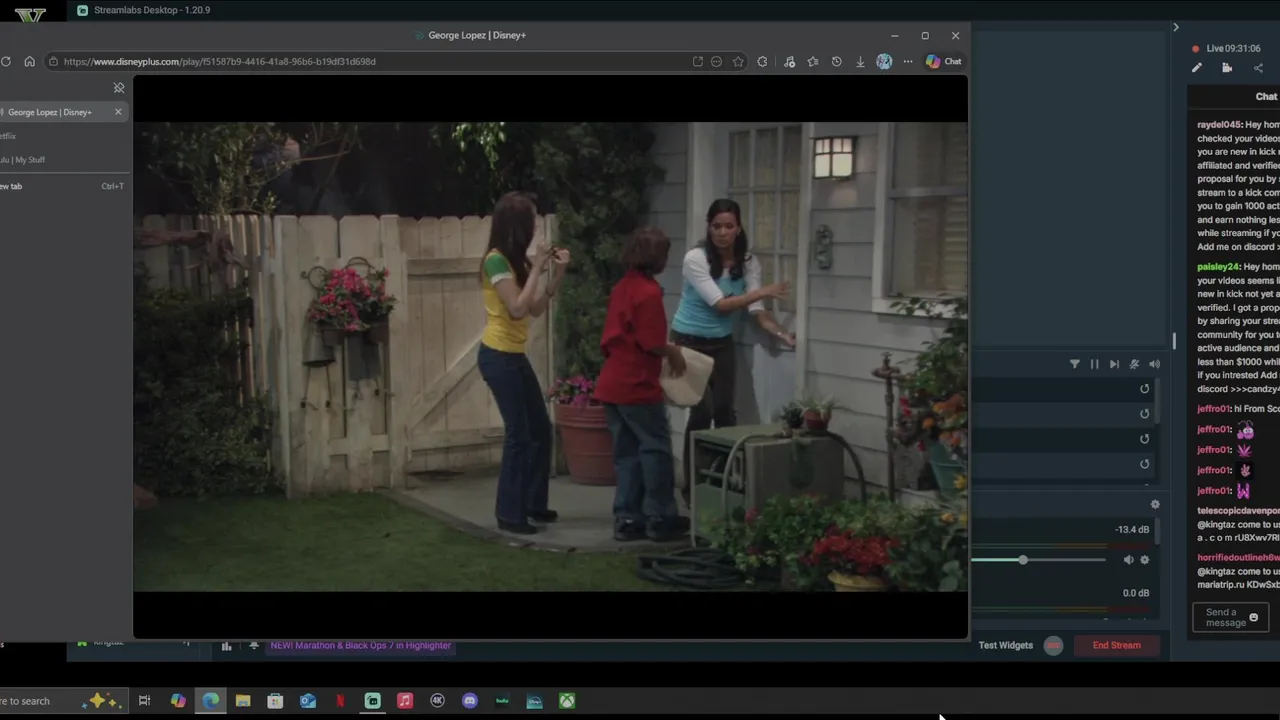
Task: Switch to the Netflix vertical tab
Action: tap(62, 136)
